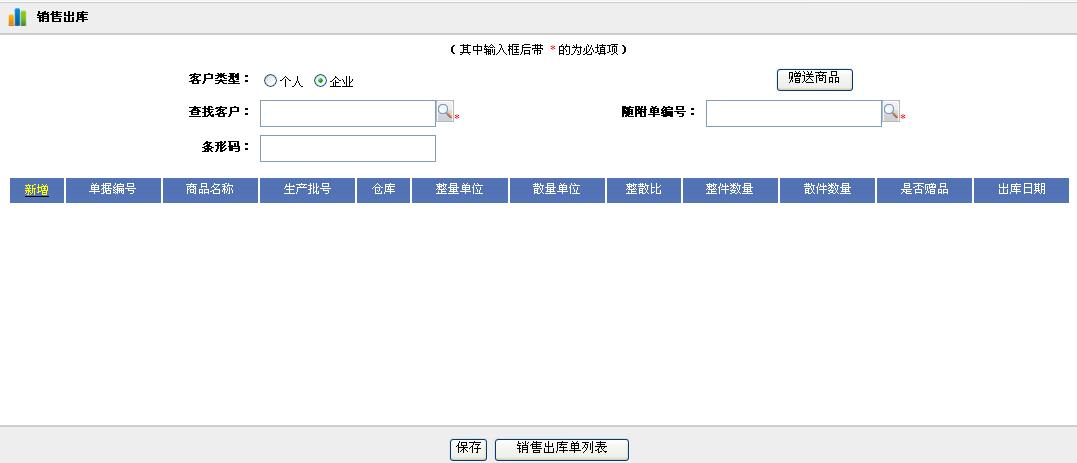
Task: Open customer search magnifier icon
Action: pos(445,112)
